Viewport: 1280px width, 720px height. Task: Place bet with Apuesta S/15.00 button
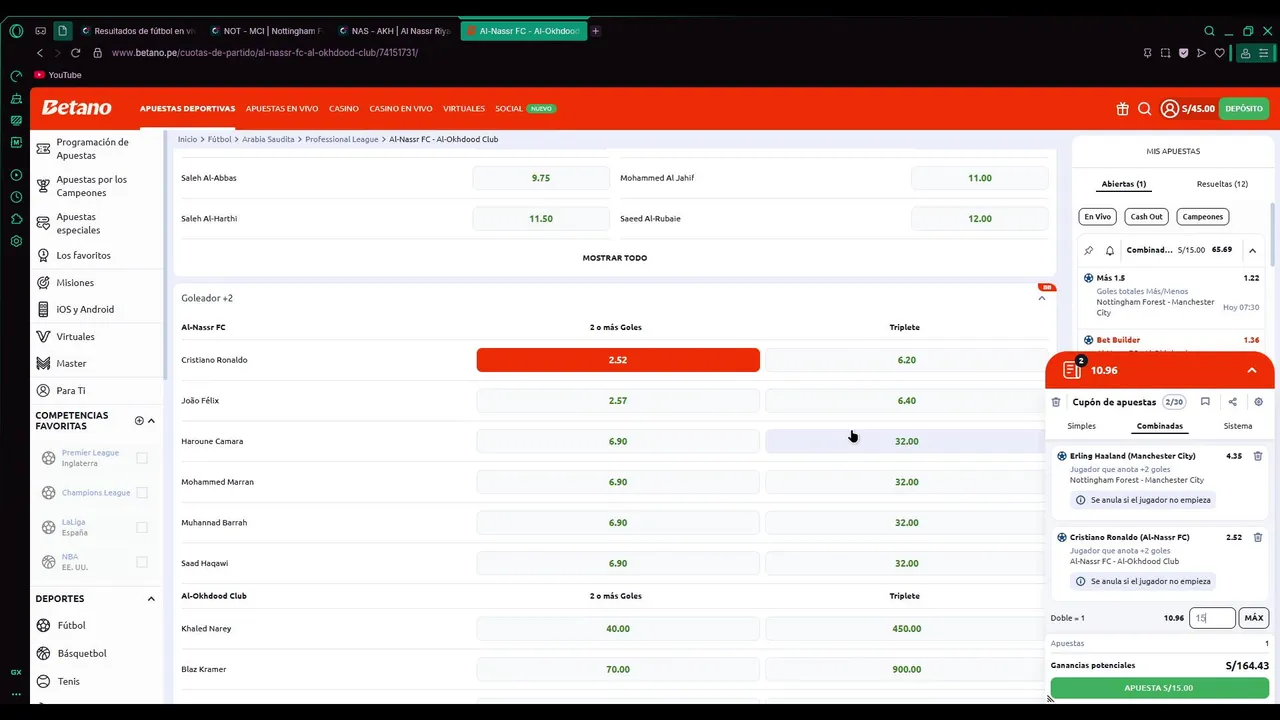coord(1158,688)
